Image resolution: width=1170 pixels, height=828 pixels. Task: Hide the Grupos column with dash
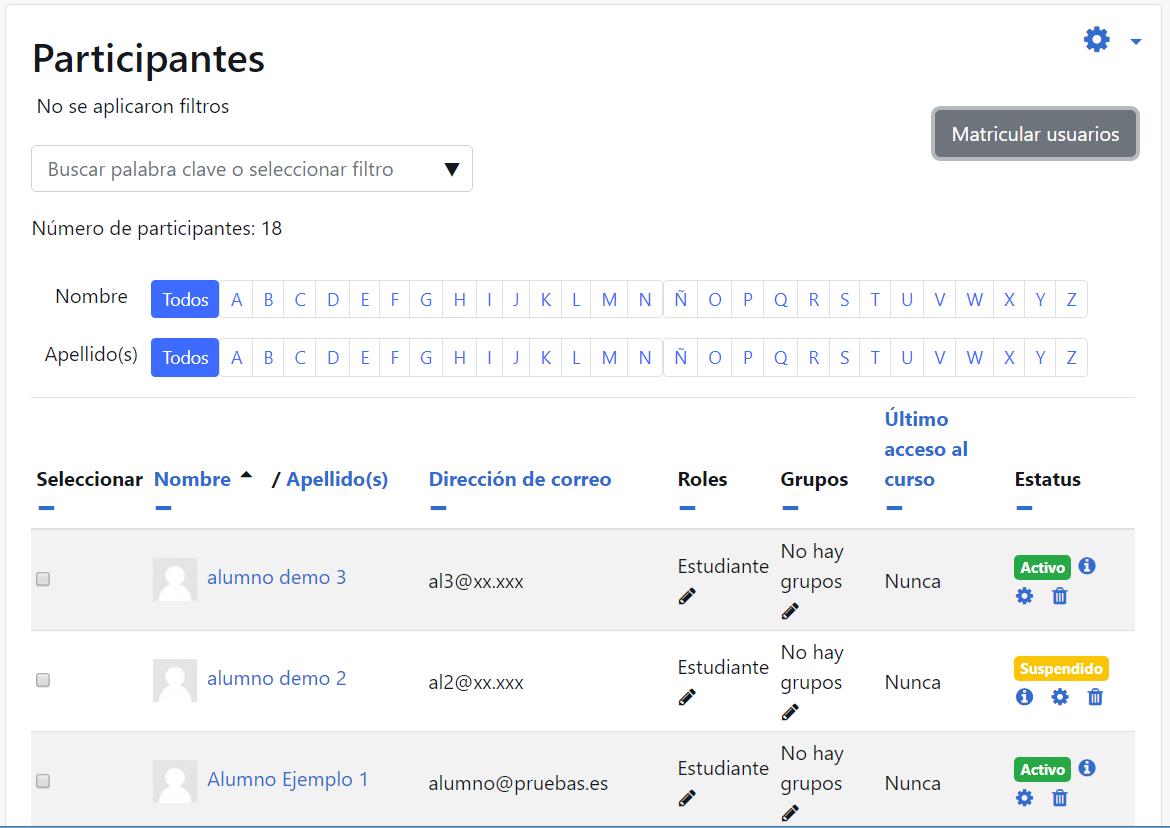(x=790, y=508)
